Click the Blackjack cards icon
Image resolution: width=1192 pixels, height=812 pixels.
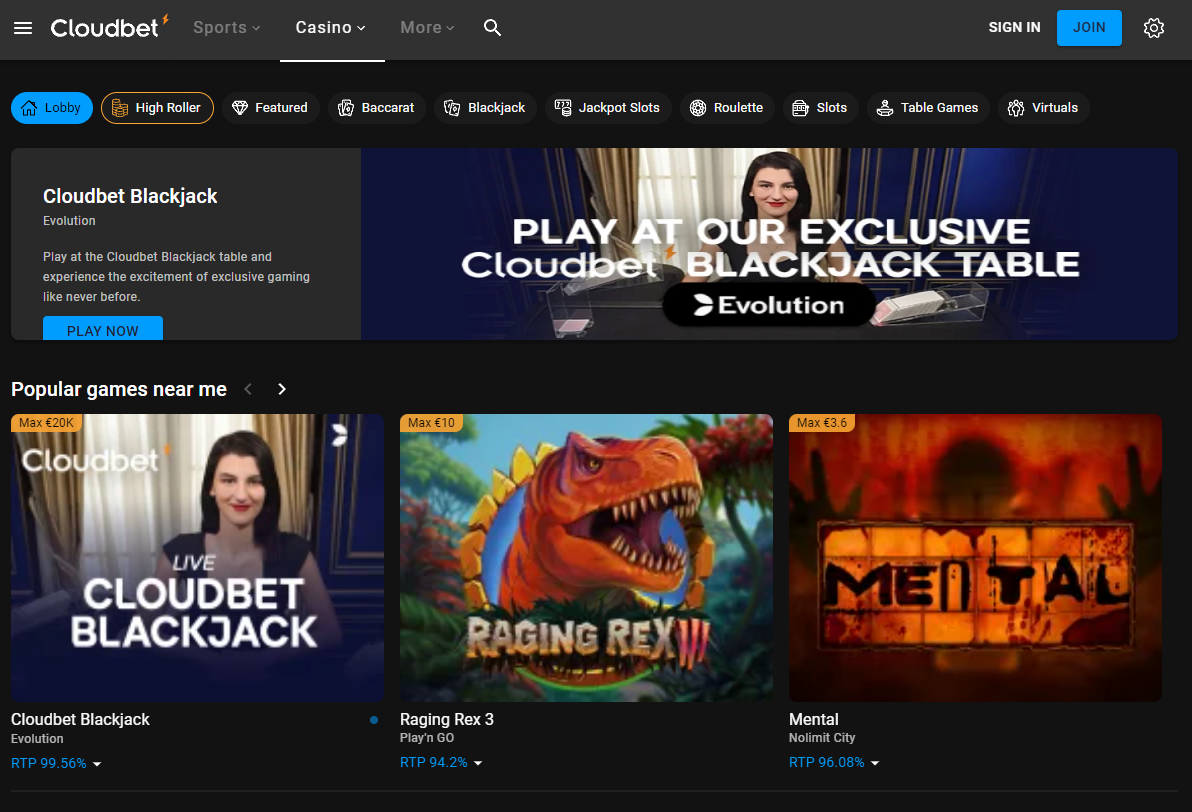pos(452,108)
